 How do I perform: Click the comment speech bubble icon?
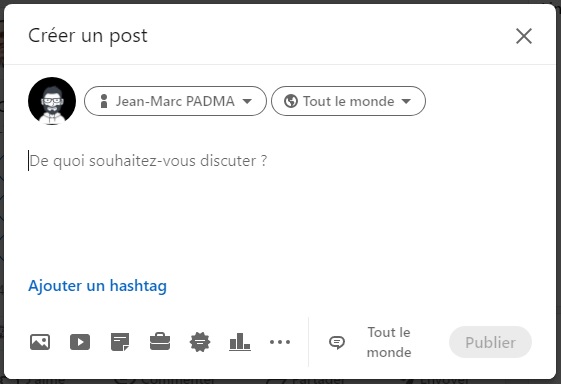337,342
